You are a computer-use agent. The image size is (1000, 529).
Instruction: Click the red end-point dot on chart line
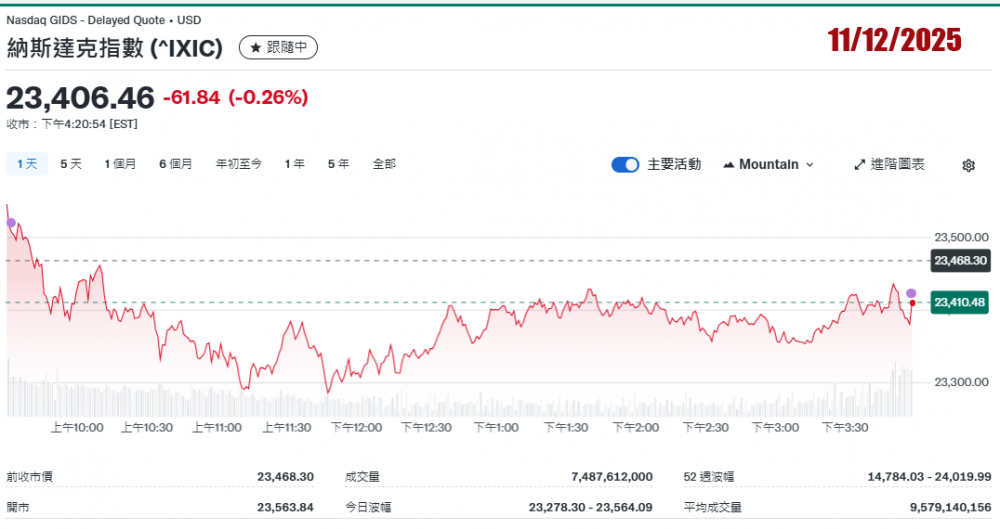(912, 302)
